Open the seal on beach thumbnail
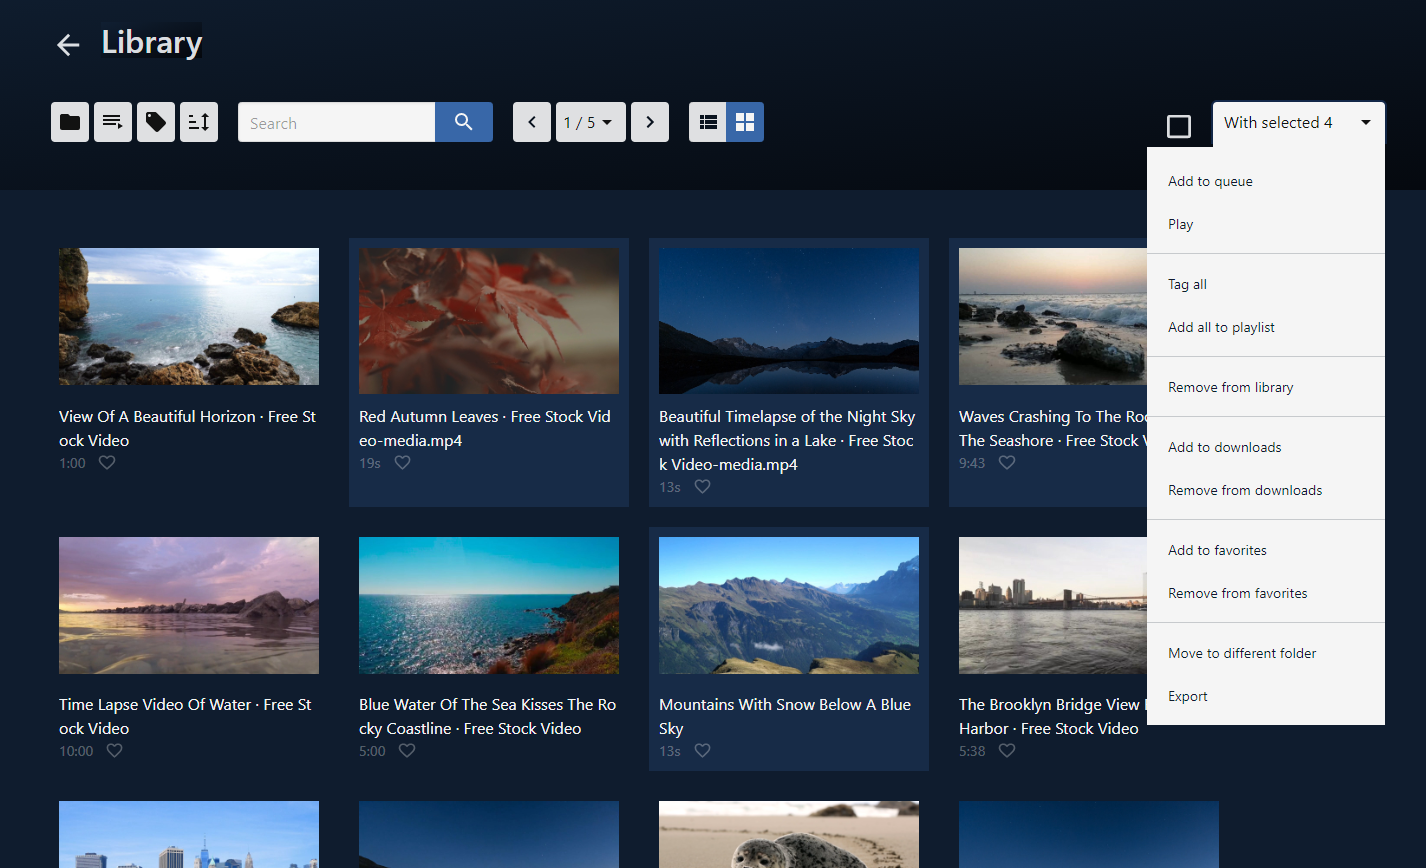The width and height of the screenshot is (1426, 868). [789, 834]
